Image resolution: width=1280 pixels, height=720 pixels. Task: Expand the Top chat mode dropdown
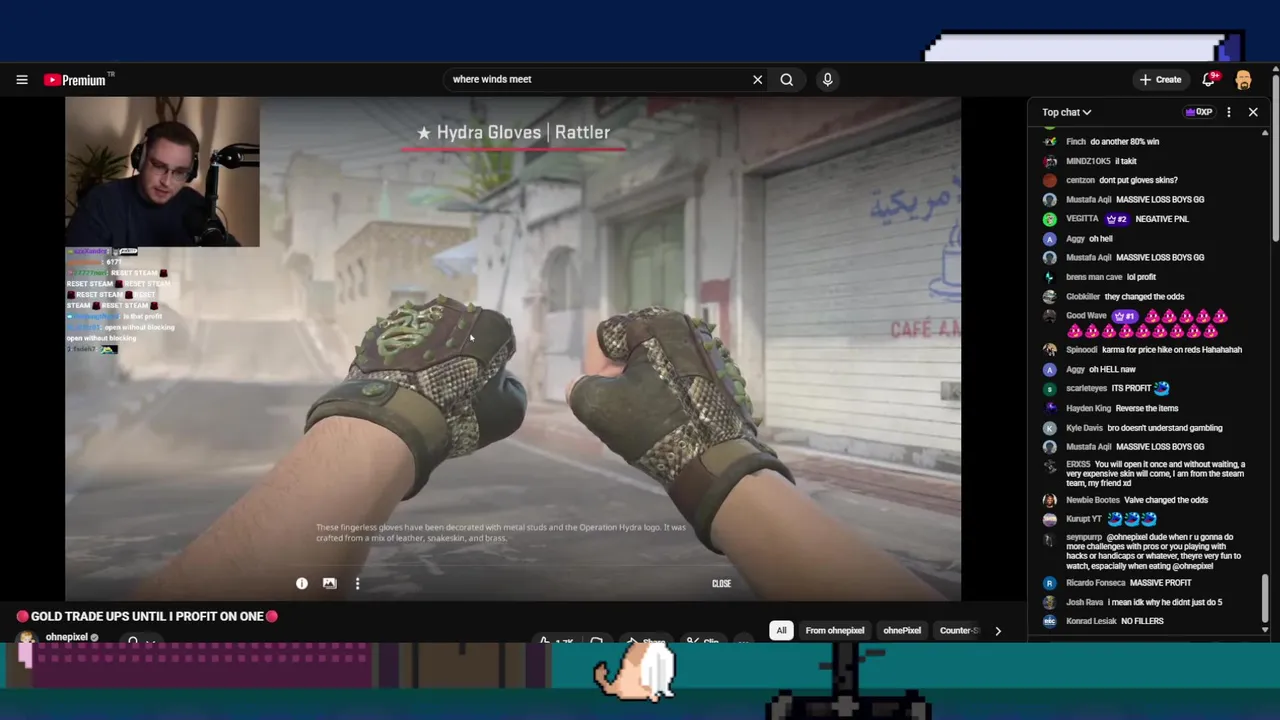pyautogui.click(x=1066, y=113)
